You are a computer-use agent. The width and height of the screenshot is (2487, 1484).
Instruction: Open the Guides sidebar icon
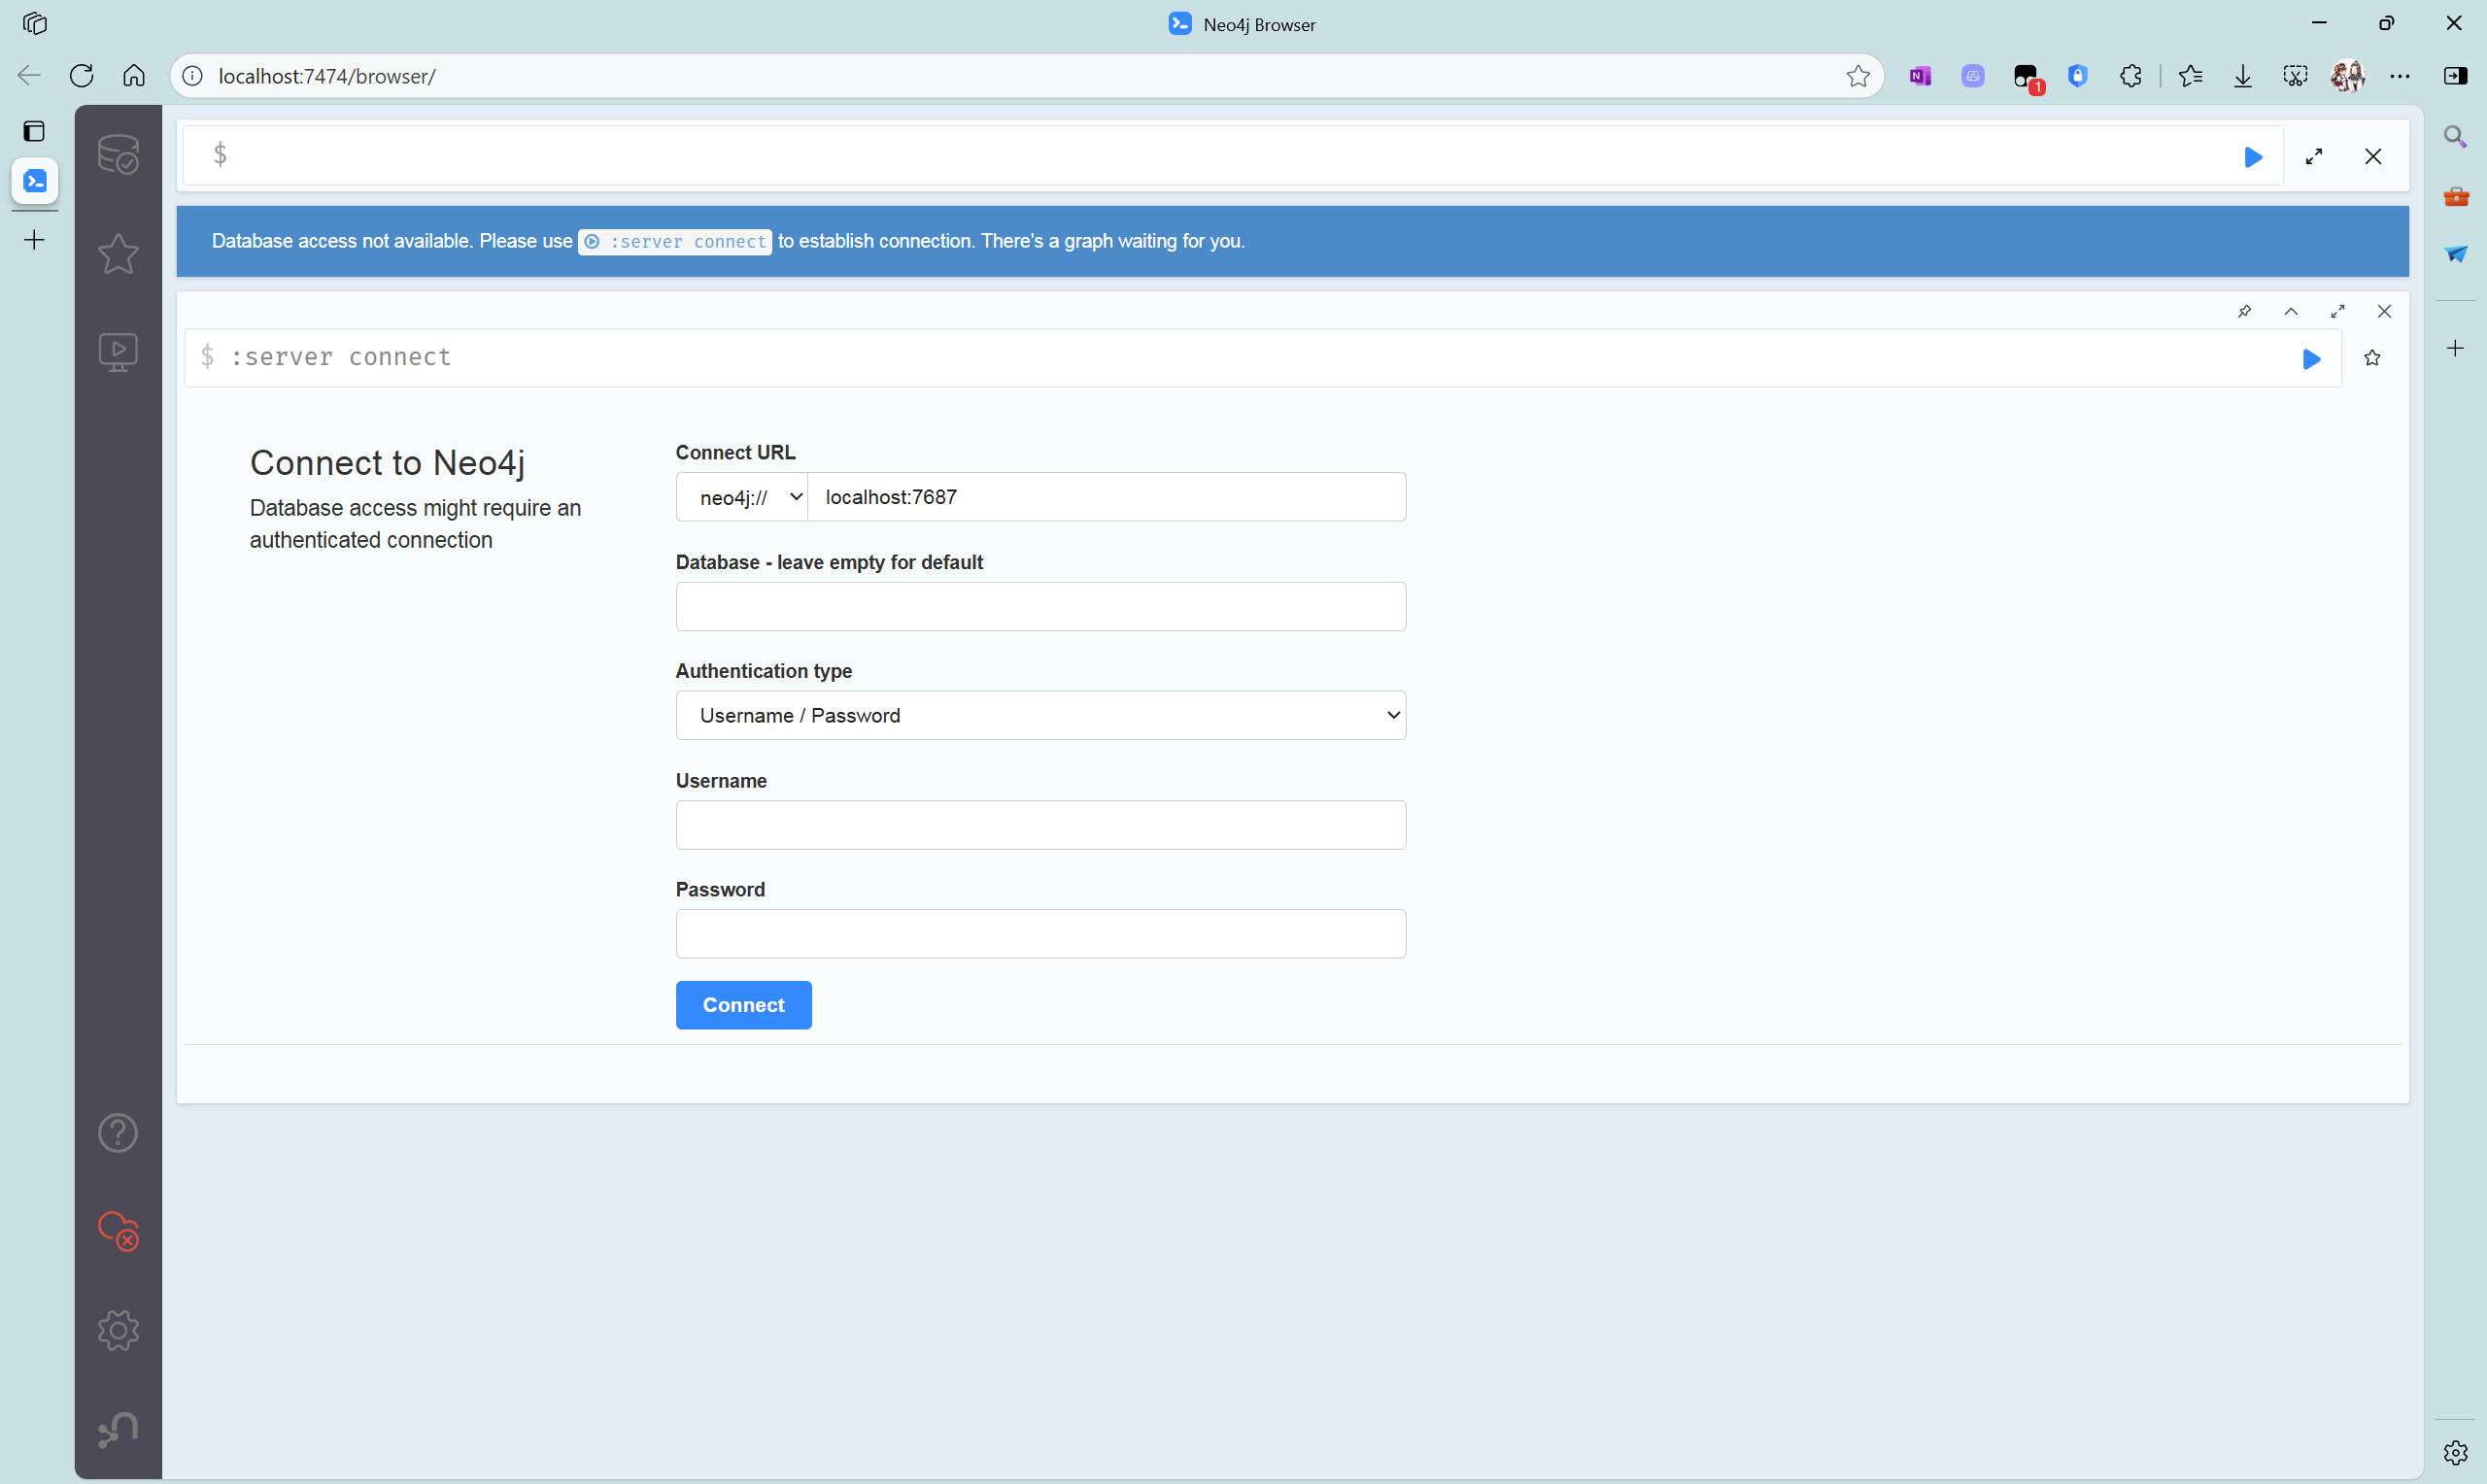(118, 352)
